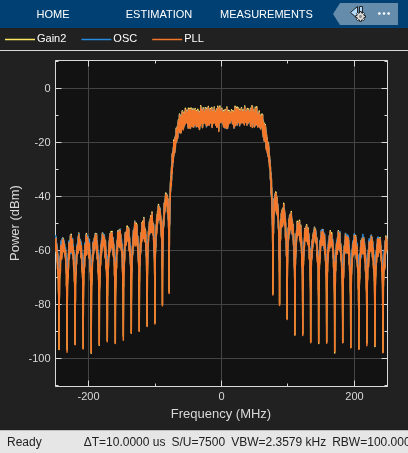Click the VBW=2.3579 kHz status readout
This screenshot has height=453, width=408.
pos(278,442)
